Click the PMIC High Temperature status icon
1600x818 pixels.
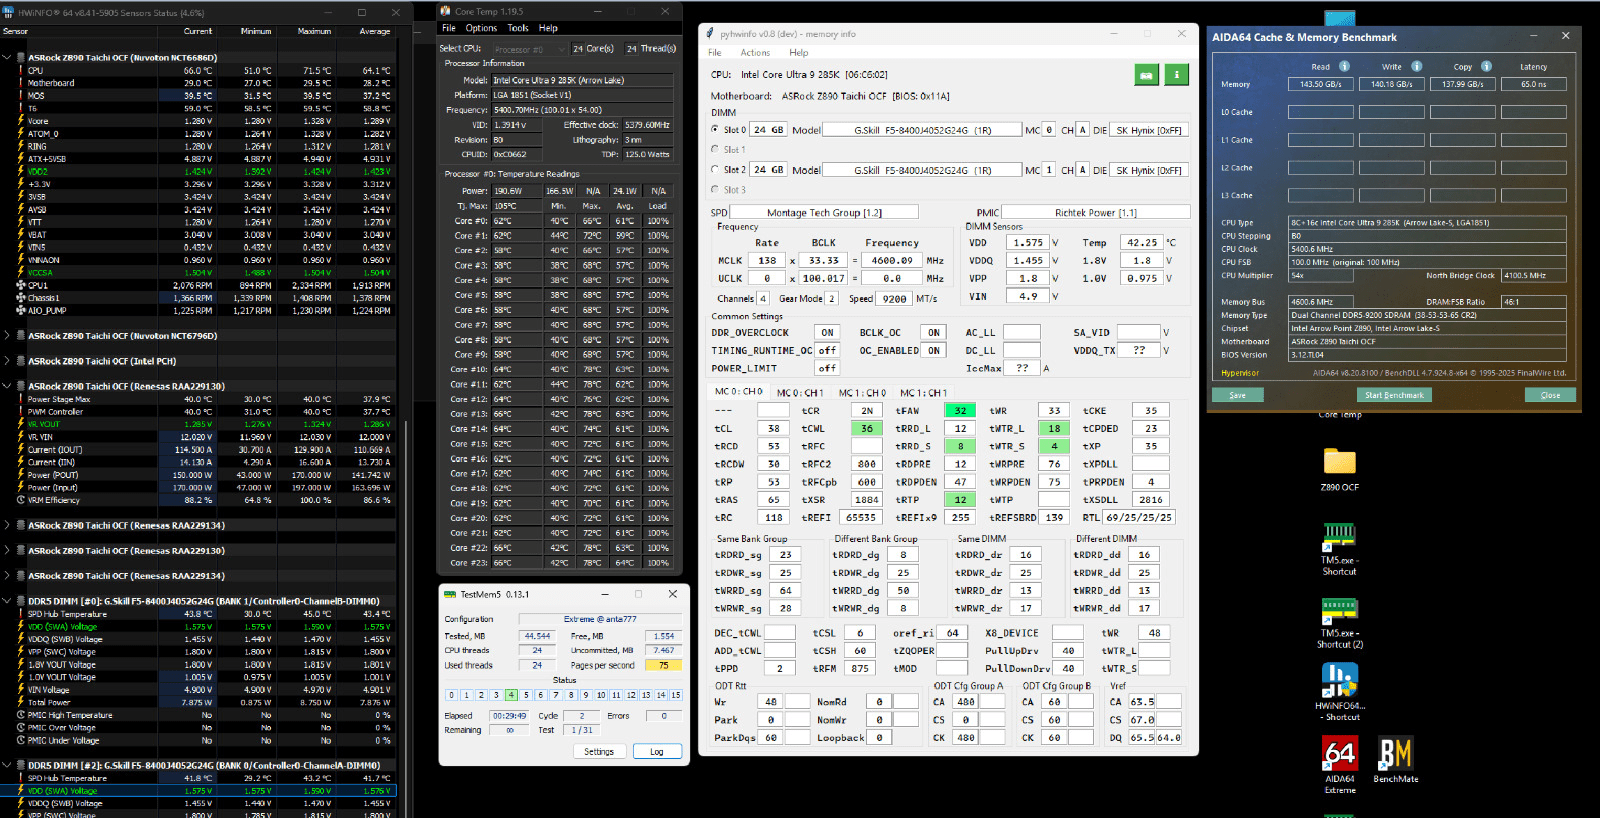(20, 715)
